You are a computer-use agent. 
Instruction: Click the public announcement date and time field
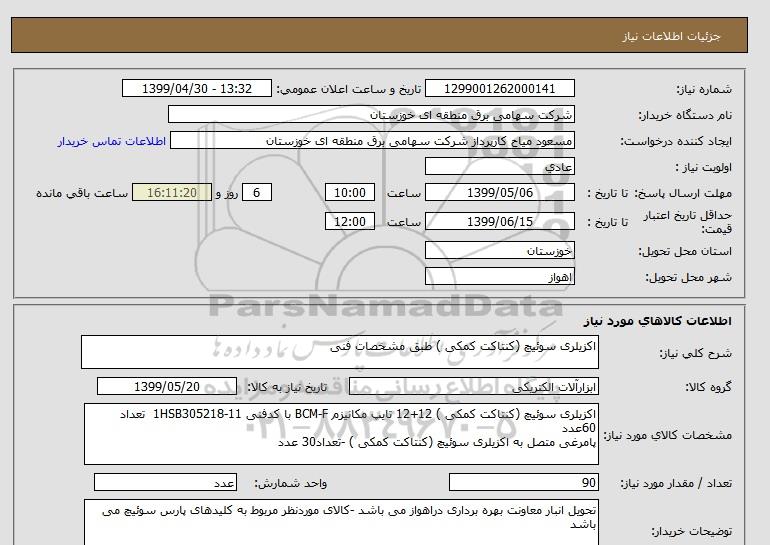(196, 88)
